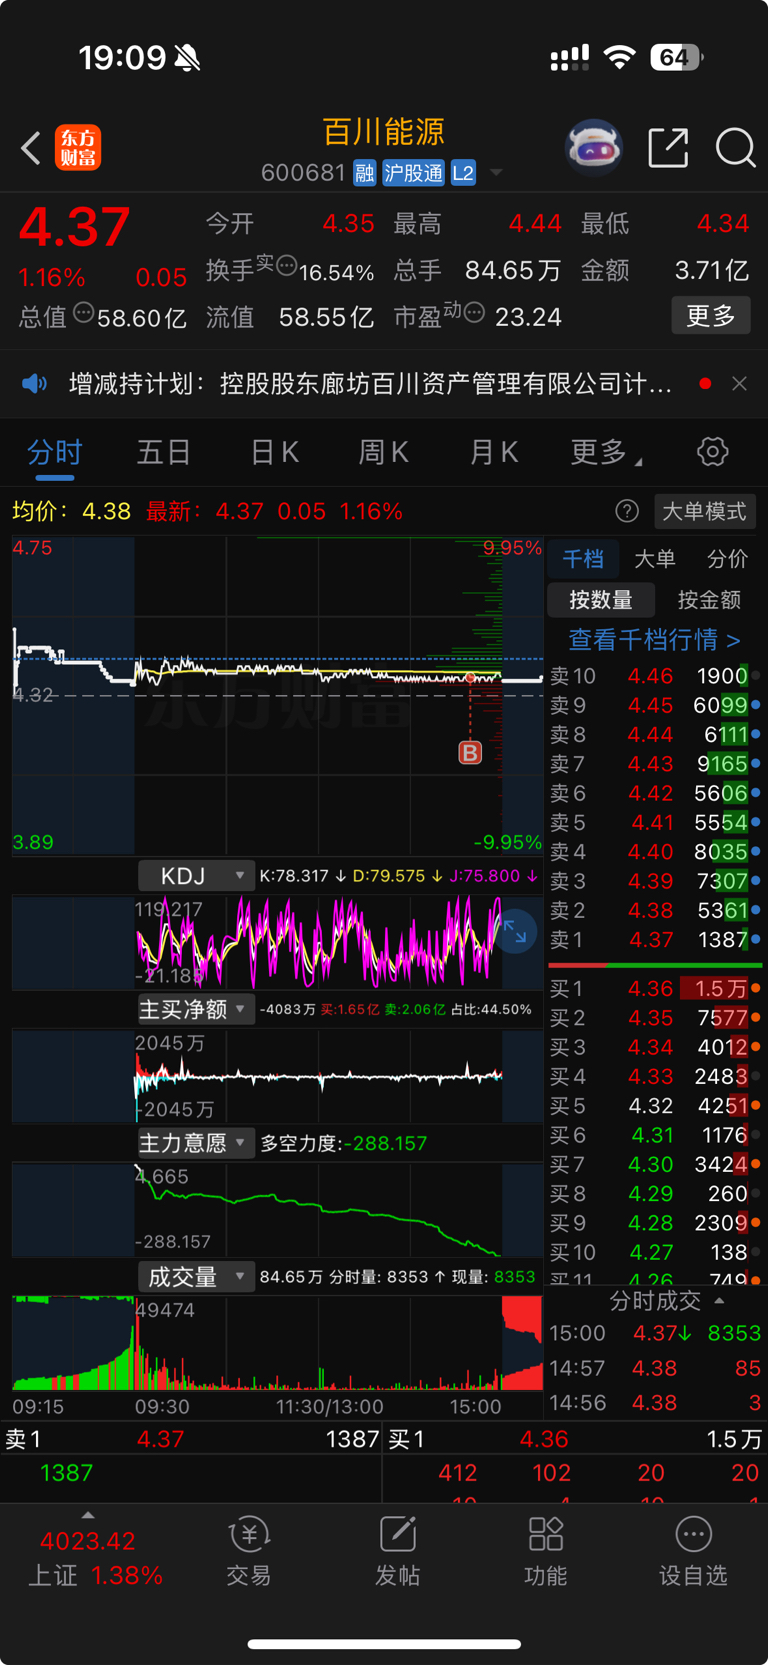Screen dimensions: 769x1665
Task: Switch to the 月K tab
Action: pyautogui.click(x=493, y=452)
